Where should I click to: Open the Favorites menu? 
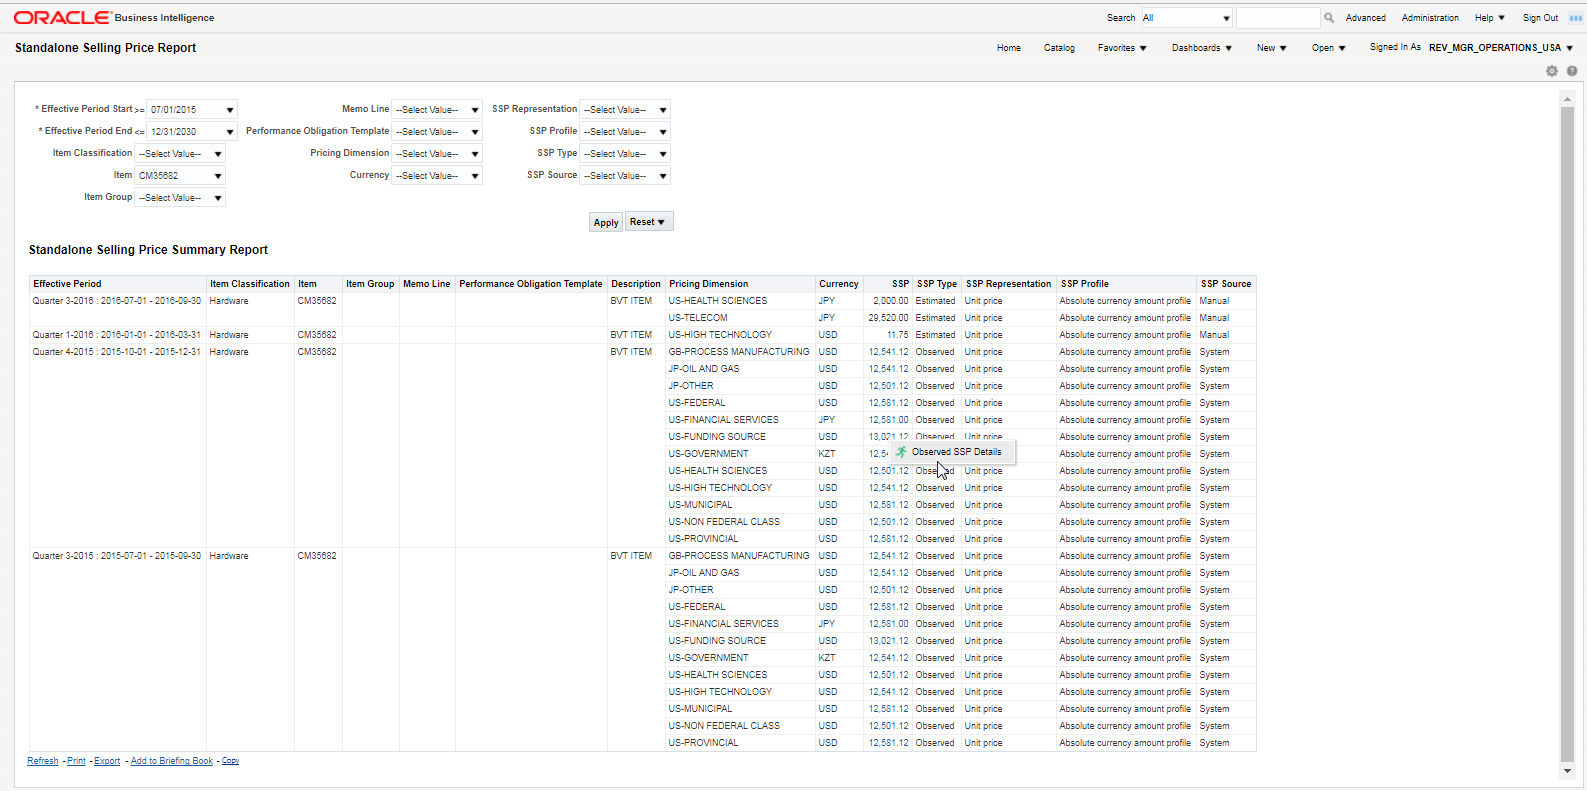(1122, 48)
